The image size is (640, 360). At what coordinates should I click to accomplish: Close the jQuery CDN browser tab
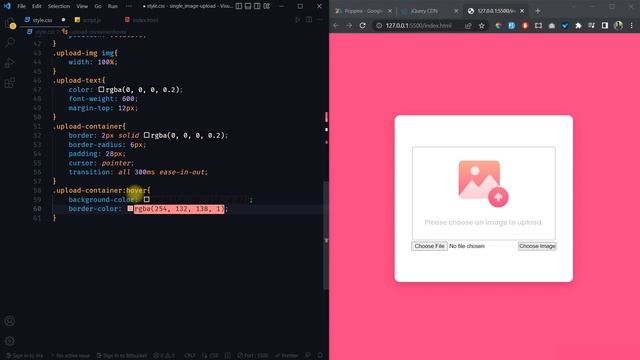456,11
